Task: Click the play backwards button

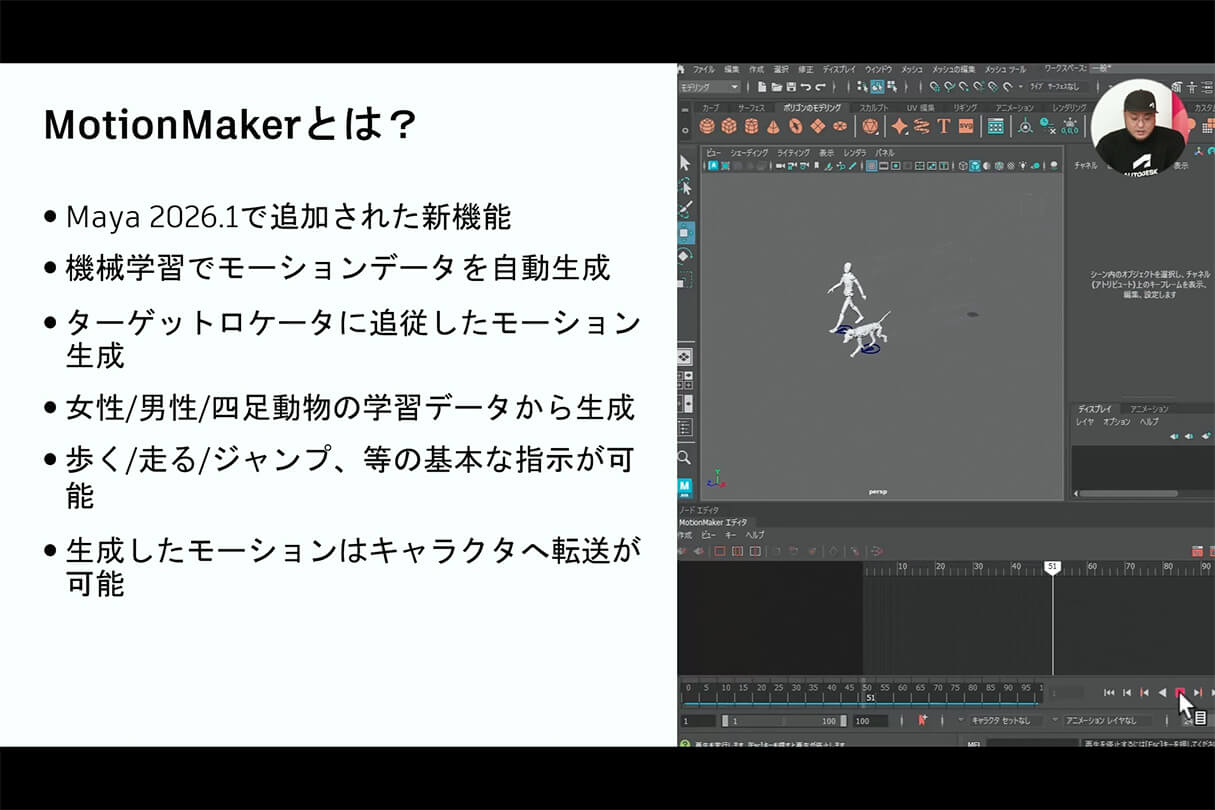Action: pyautogui.click(x=1162, y=692)
